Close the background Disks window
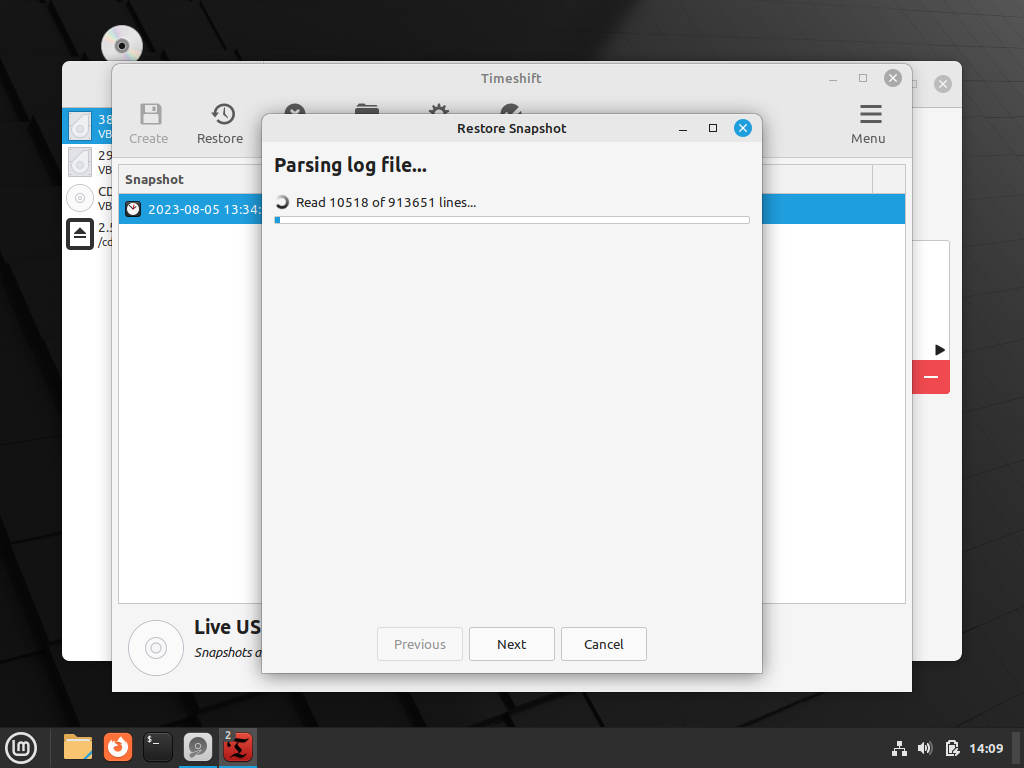Image resolution: width=1024 pixels, height=768 pixels. pos(942,84)
